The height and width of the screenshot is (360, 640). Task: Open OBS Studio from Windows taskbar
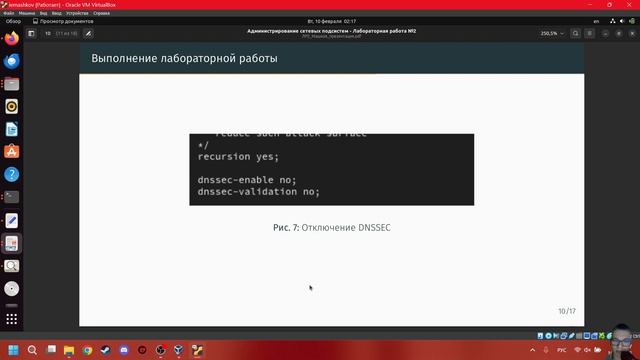(x=161, y=350)
